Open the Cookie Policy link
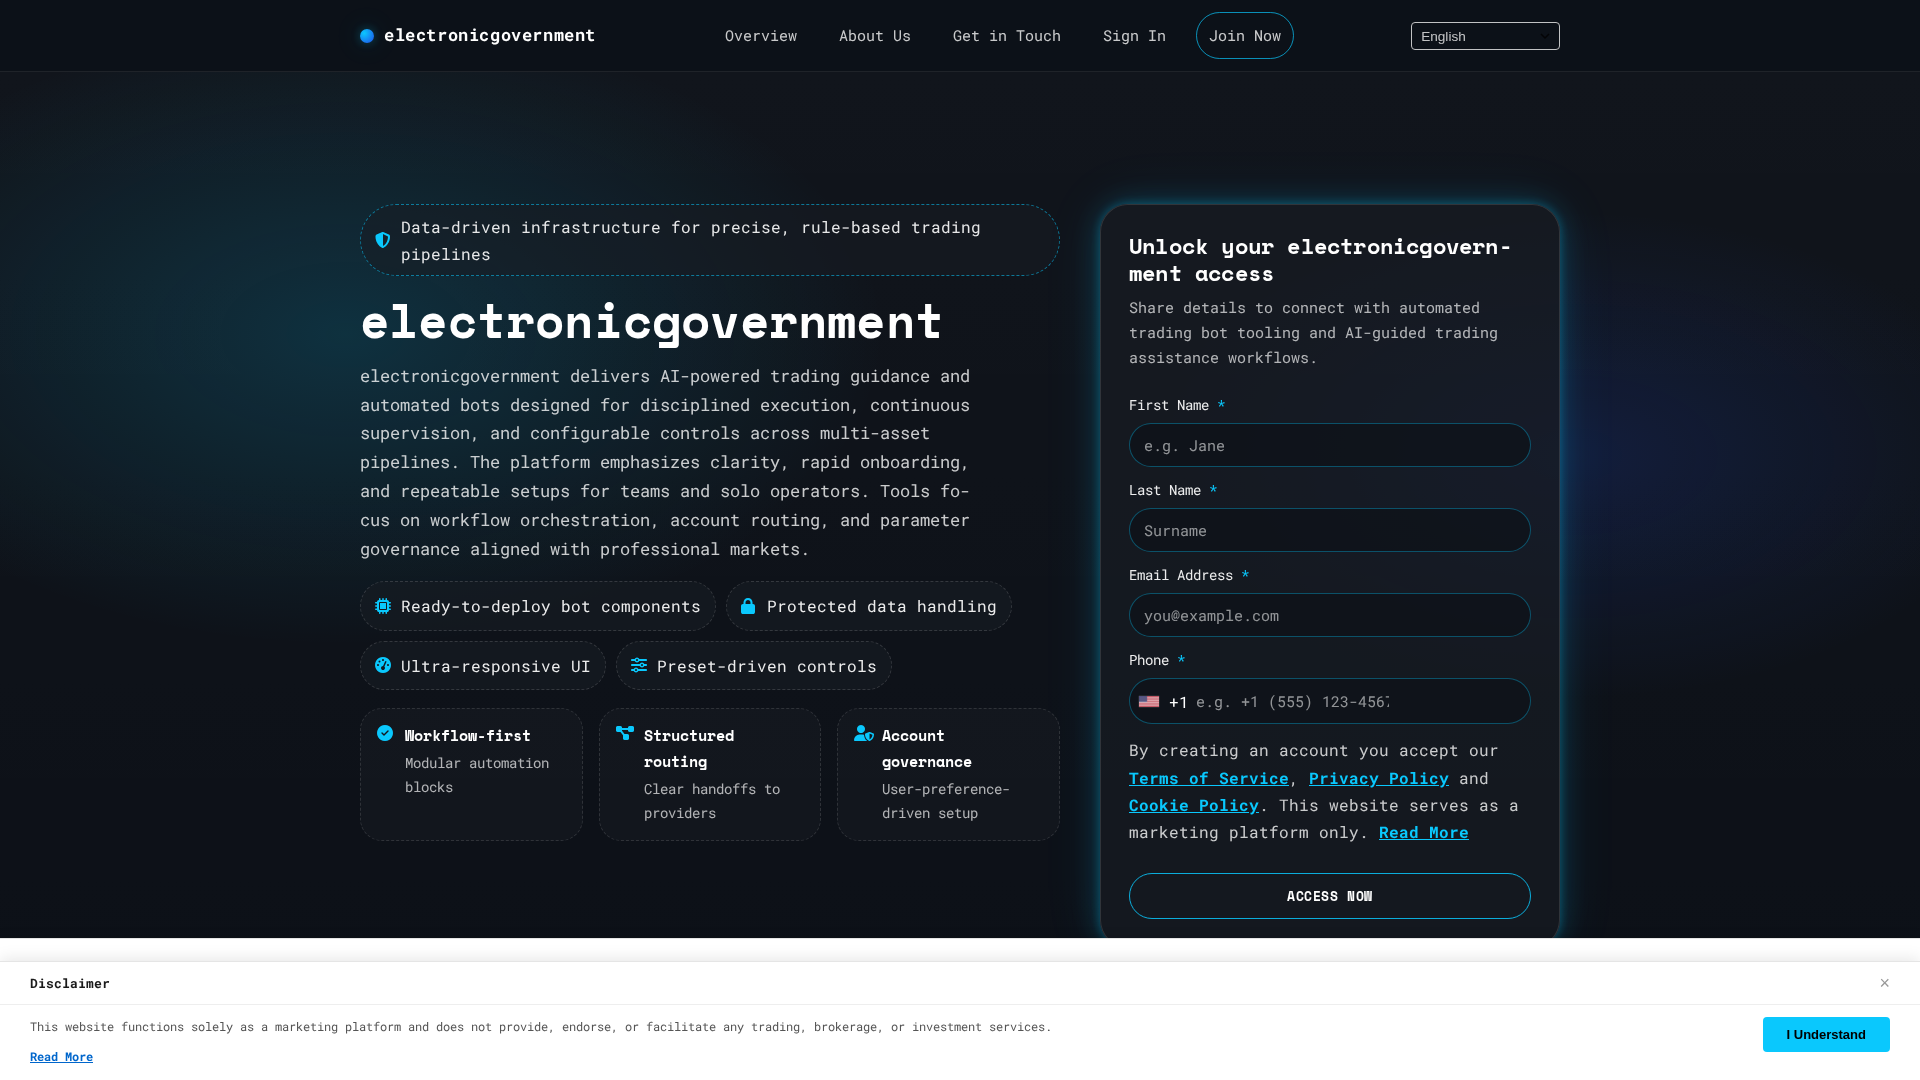Viewport: 1920px width, 1080px height. click(1194, 805)
